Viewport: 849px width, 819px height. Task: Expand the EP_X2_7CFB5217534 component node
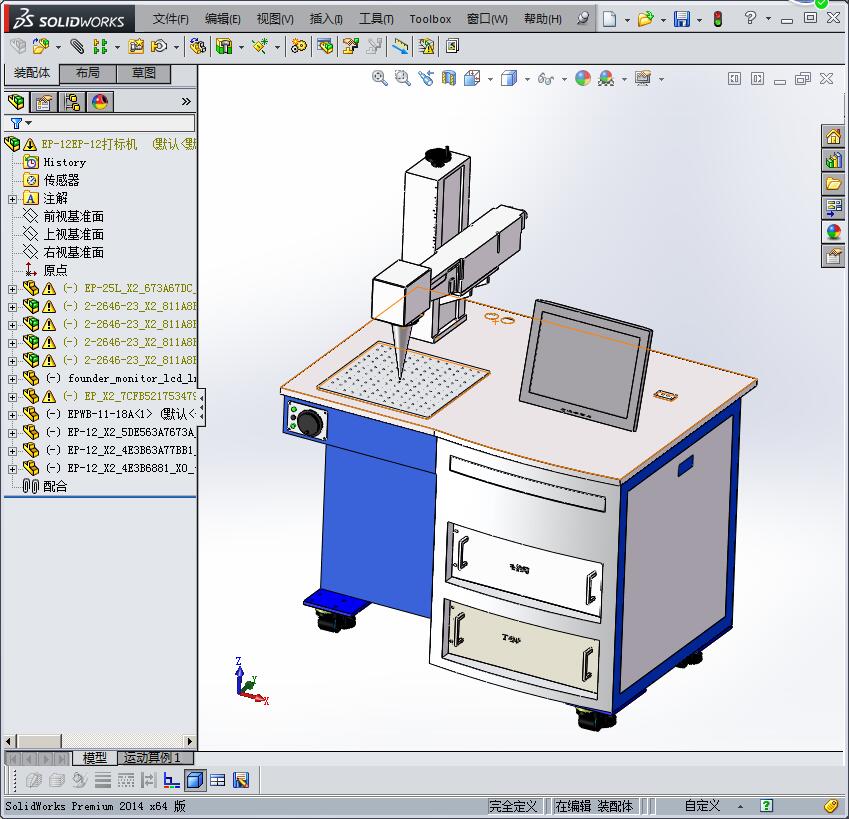pos(12,397)
